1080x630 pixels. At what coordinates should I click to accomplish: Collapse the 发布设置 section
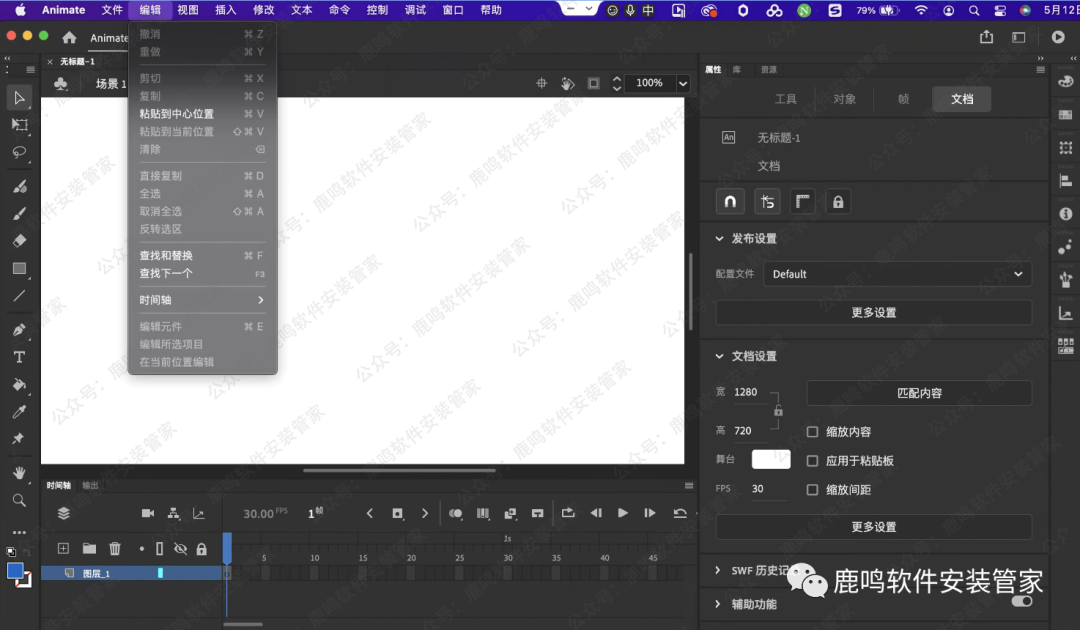(719, 239)
